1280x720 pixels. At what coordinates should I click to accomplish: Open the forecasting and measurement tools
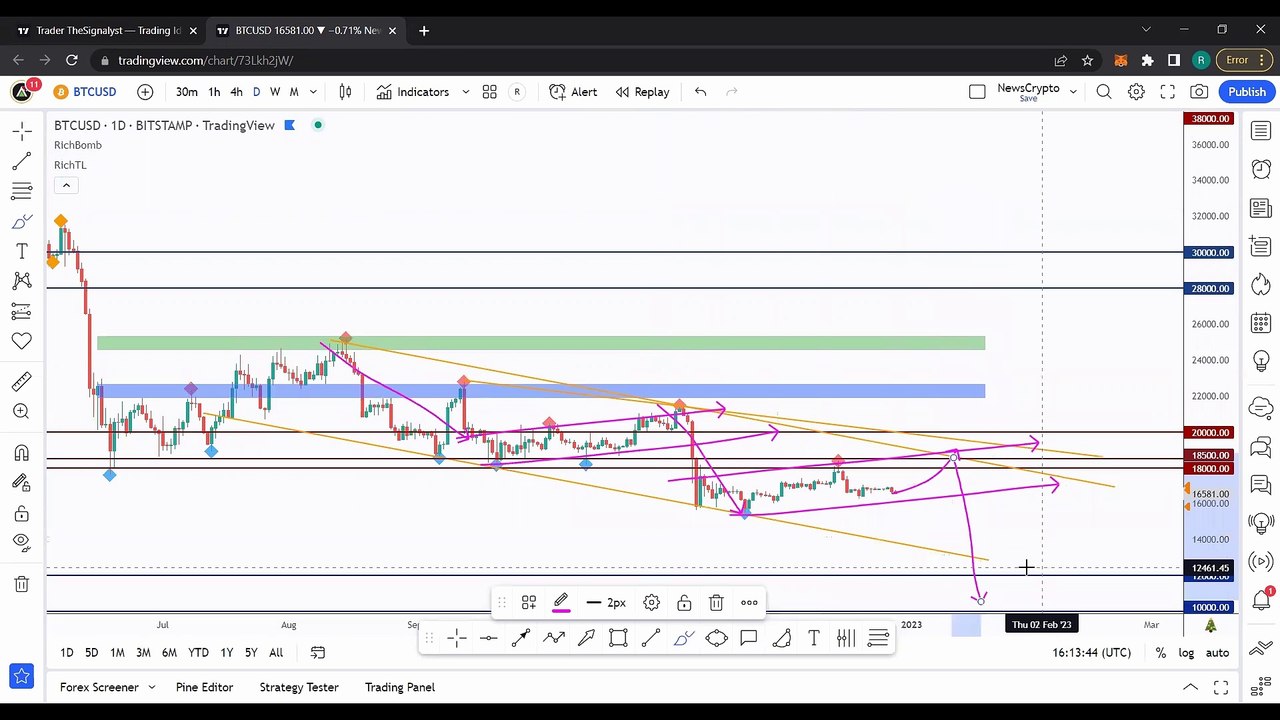[21, 311]
